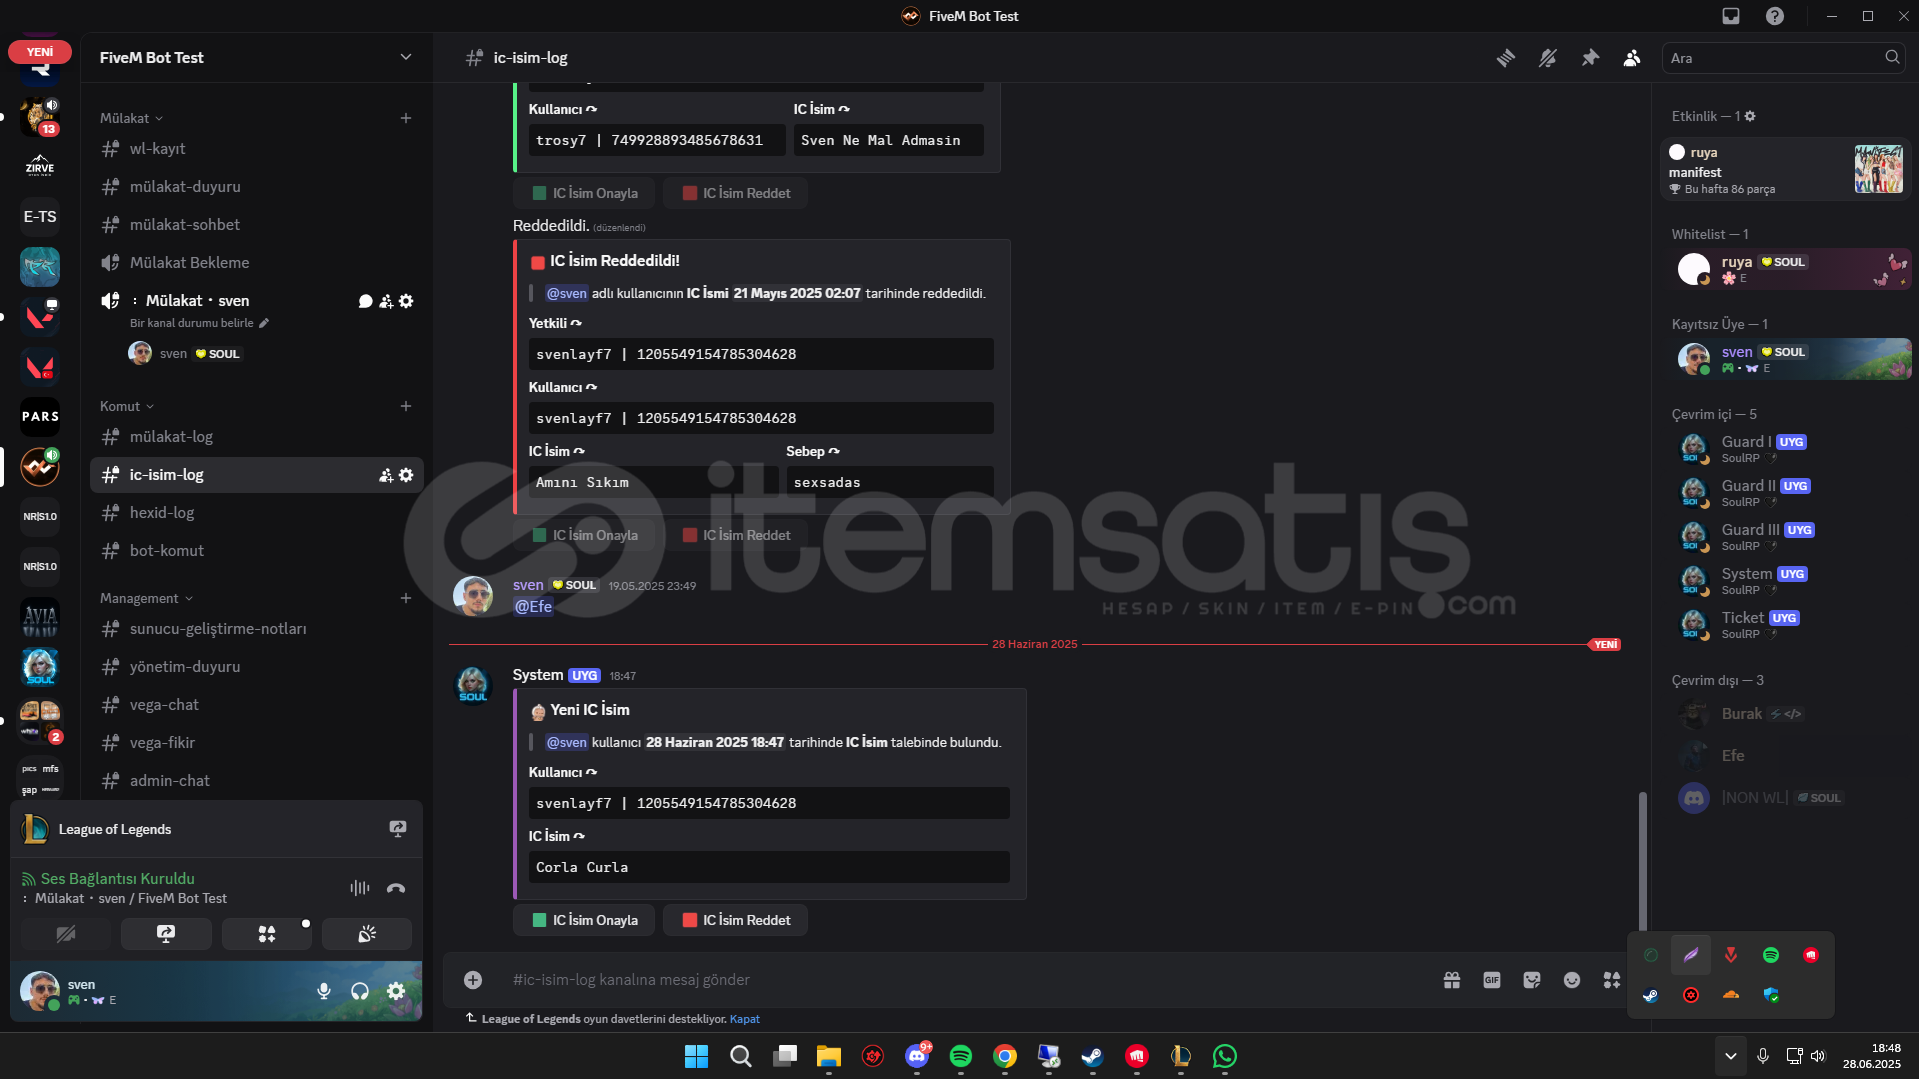Open Spotify from the Windows taskbar
The height and width of the screenshot is (1079, 1919).
coord(961,1056)
